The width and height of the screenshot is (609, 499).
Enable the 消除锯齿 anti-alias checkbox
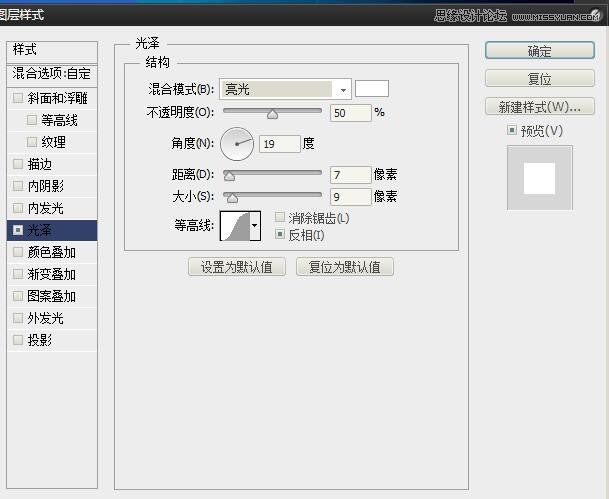pyautogui.click(x=280, y=218)
